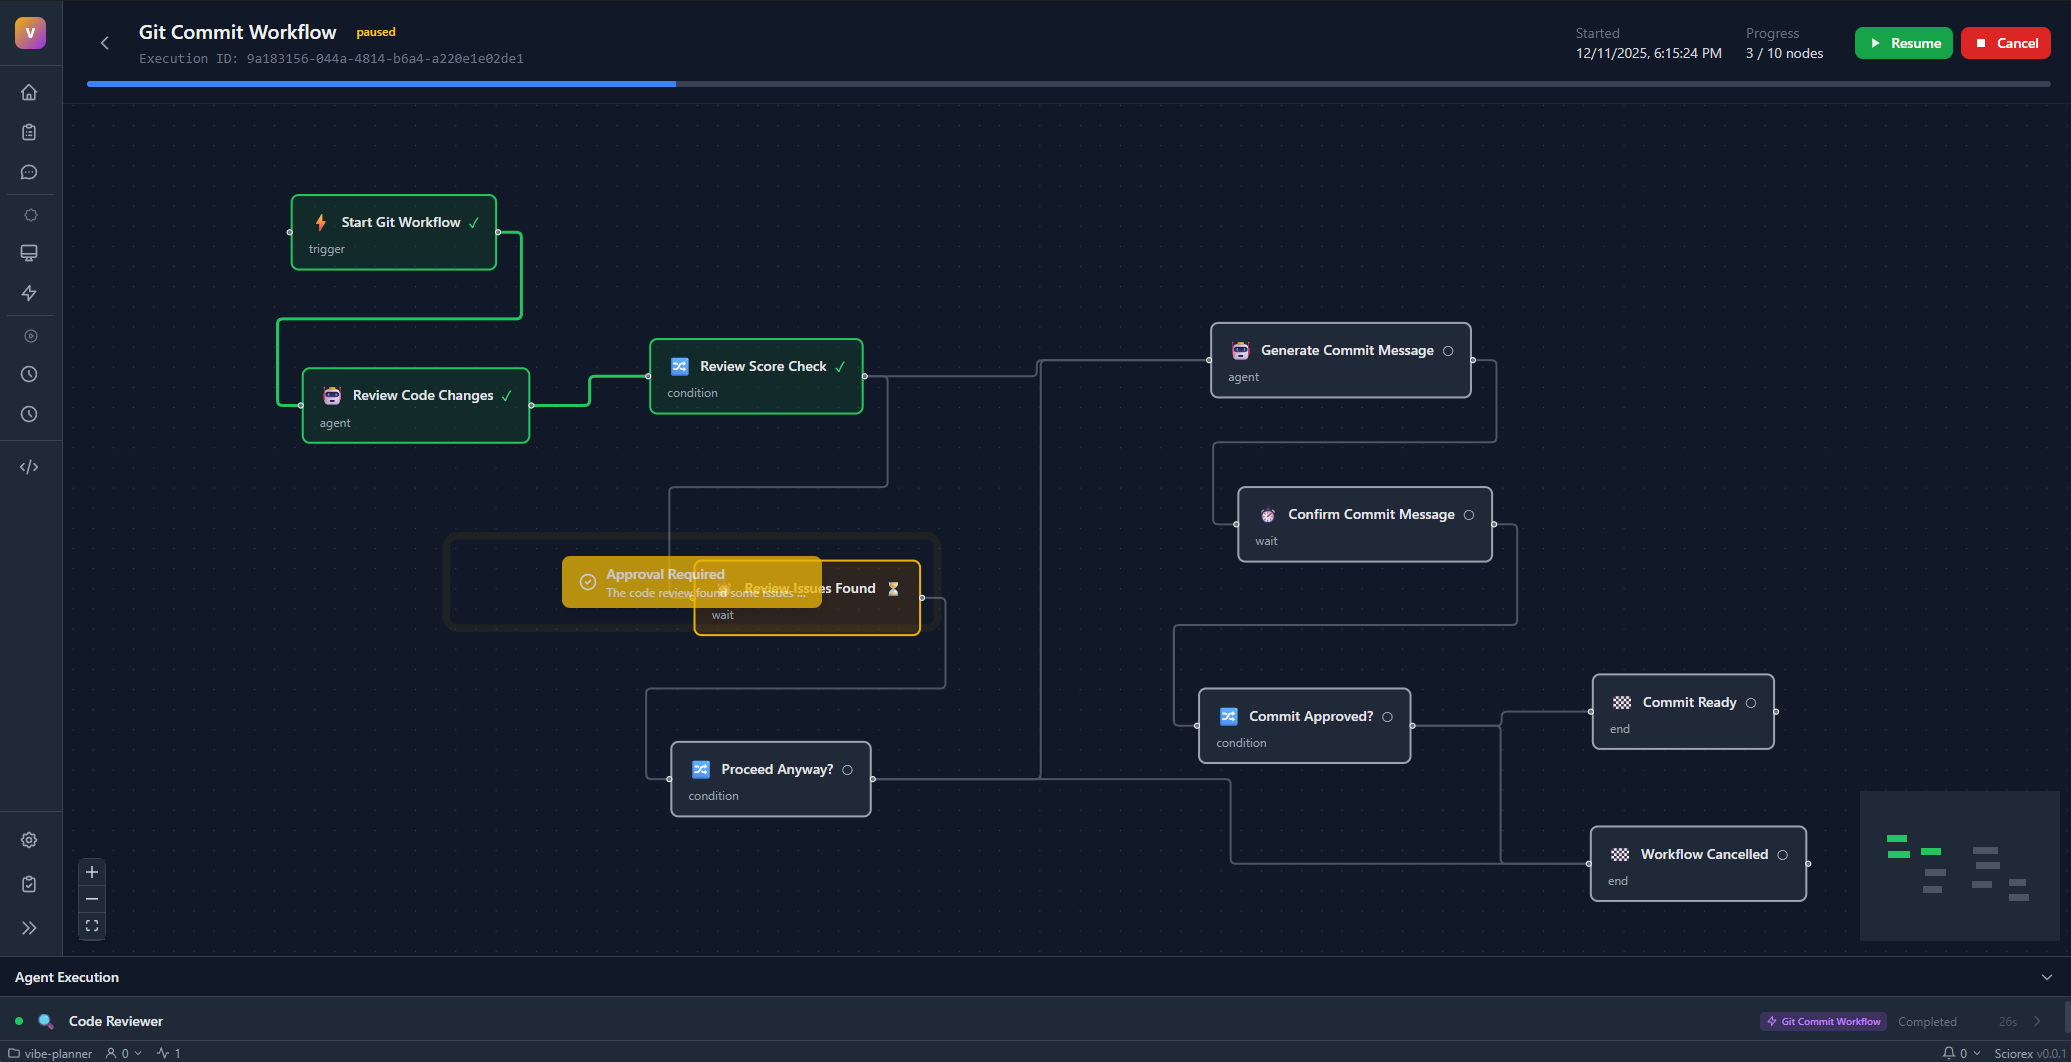Open the Home icon in the sidebar

29,91
